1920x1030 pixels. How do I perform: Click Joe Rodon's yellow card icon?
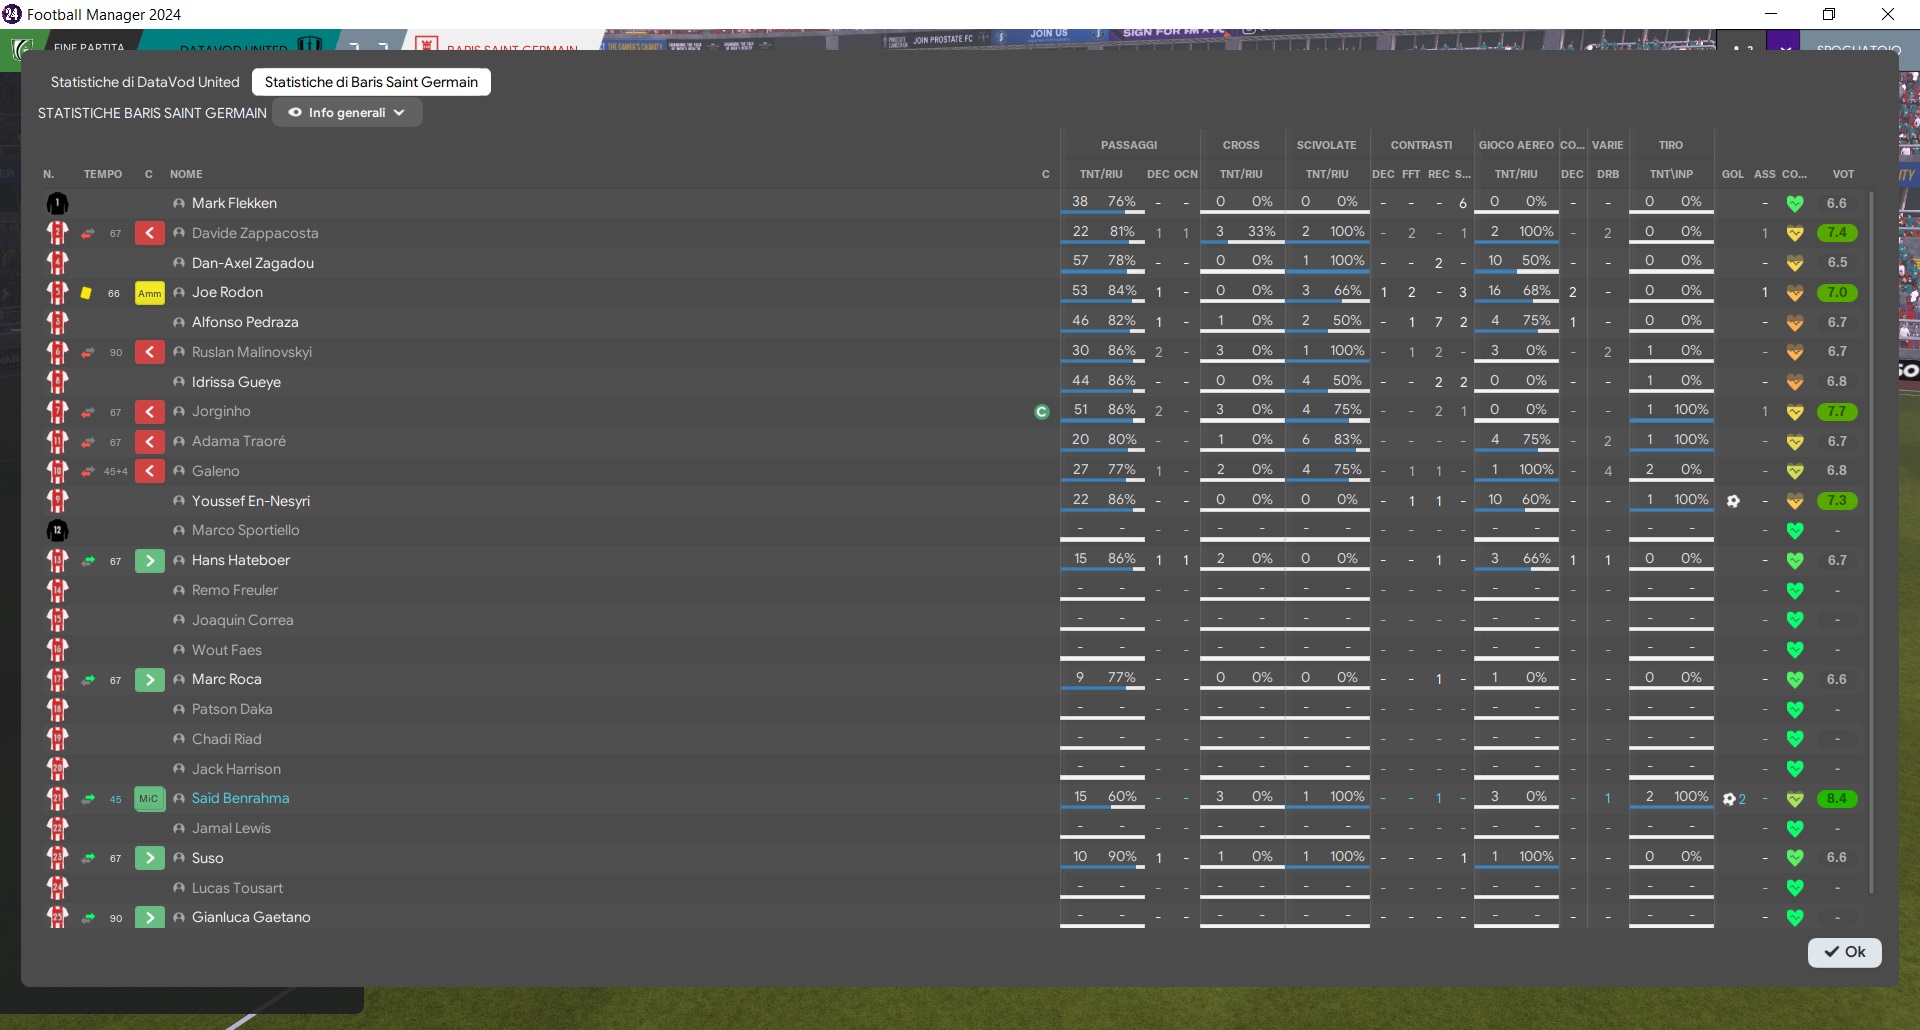[x=86, y=294]
